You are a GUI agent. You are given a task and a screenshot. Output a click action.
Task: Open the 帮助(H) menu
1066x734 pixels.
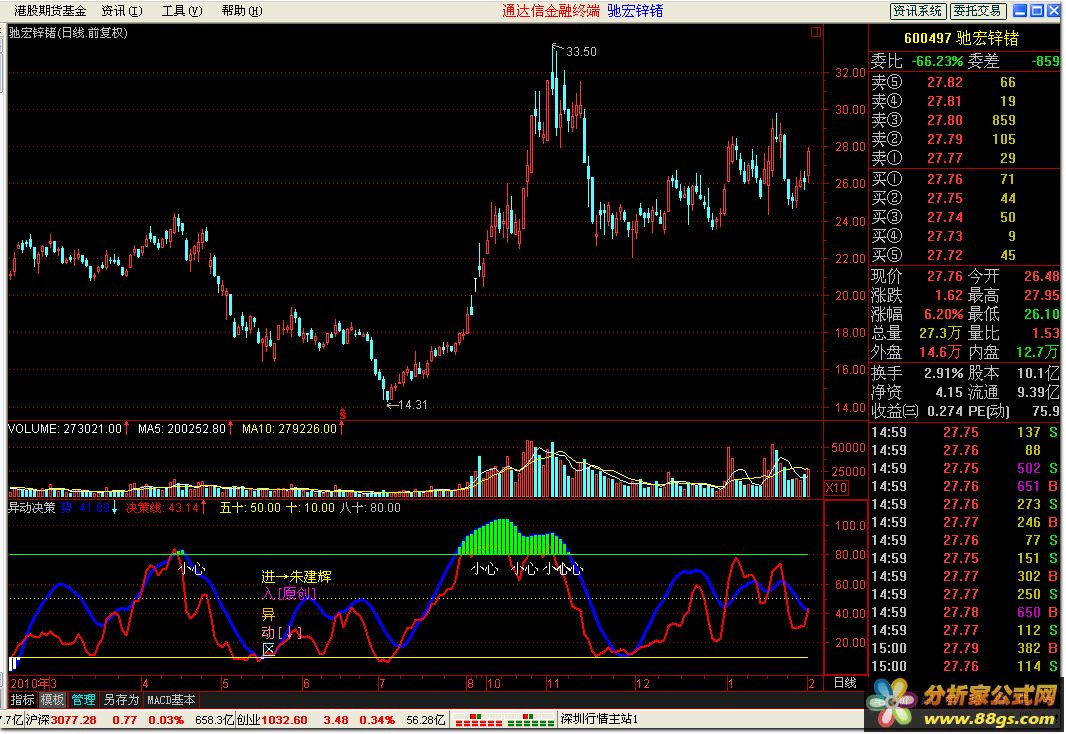(x=241, y=11)
